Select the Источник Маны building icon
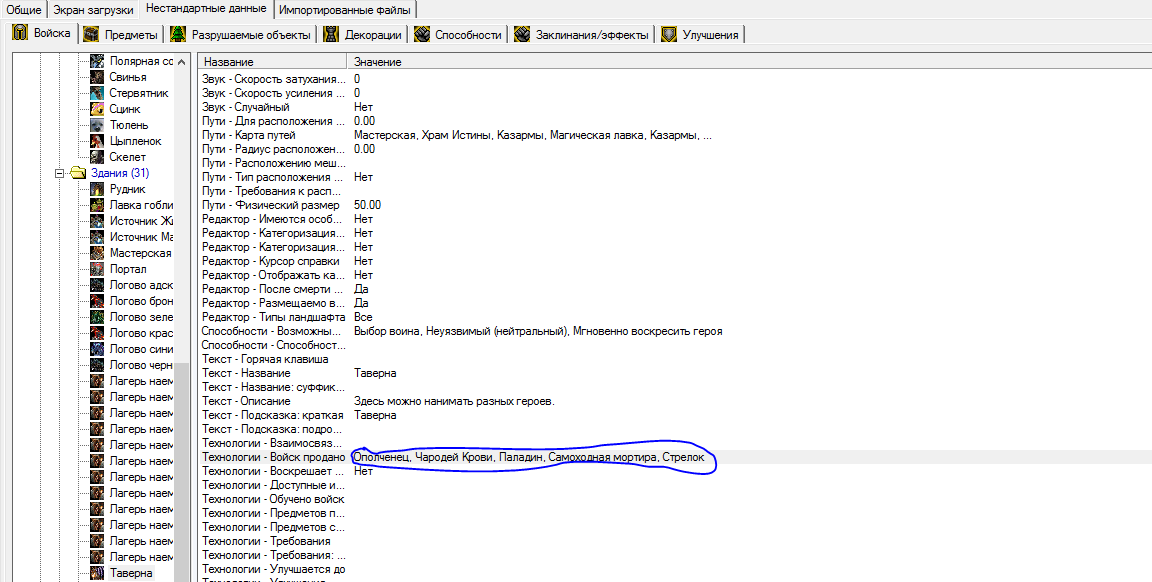 pyautogui.click(x=97, y=237)
